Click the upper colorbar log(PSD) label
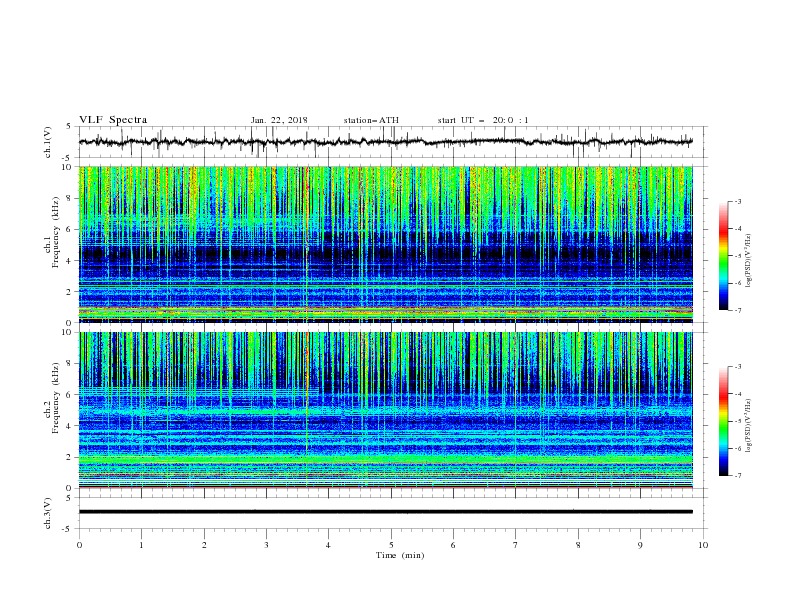The height and width of the screenshot is (612, 792). [x=749, y=260]
